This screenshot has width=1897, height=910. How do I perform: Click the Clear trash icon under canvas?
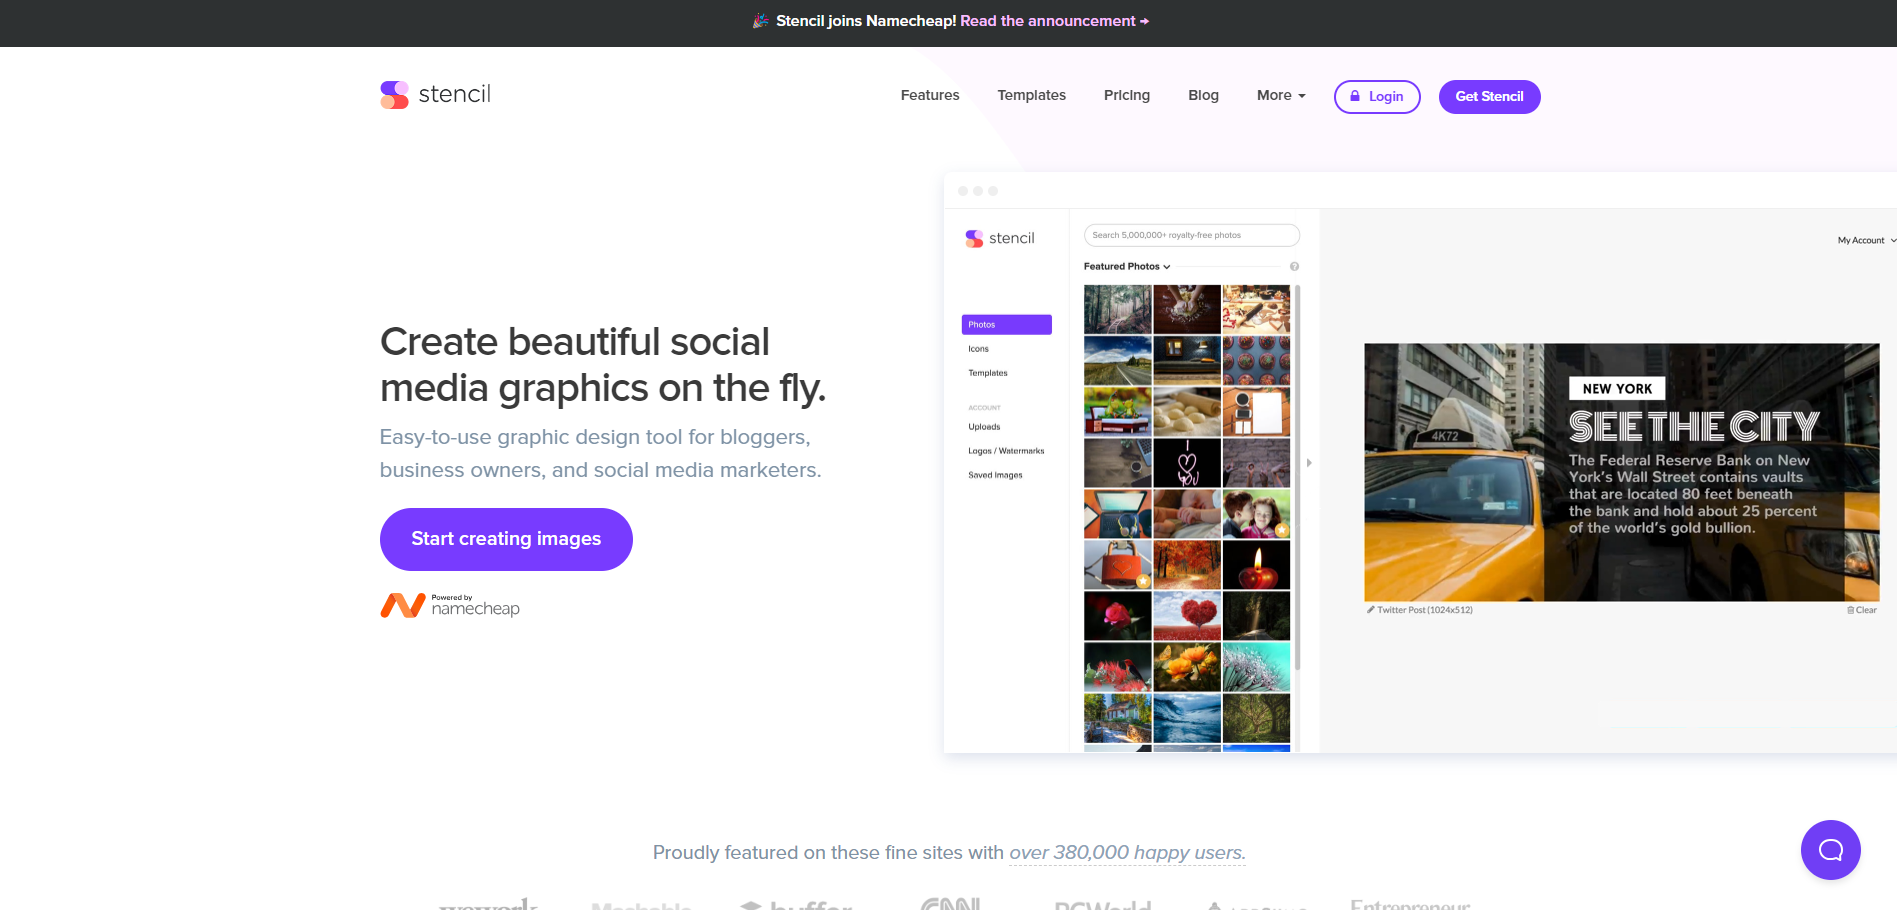pos(1851,610)
